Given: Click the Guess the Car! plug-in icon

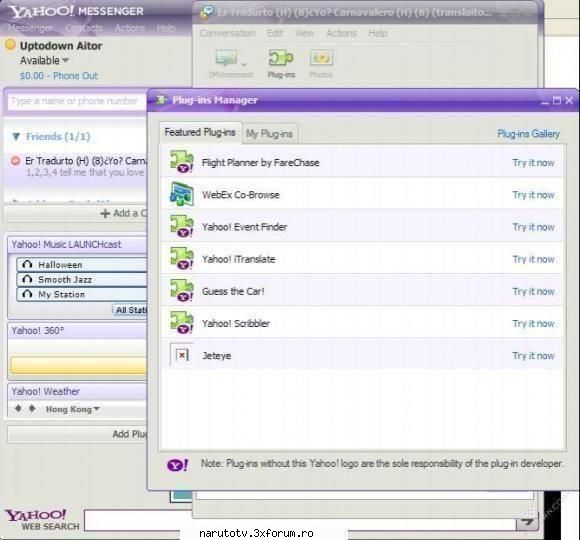Looking at the screenshot, I should point(182,290).
